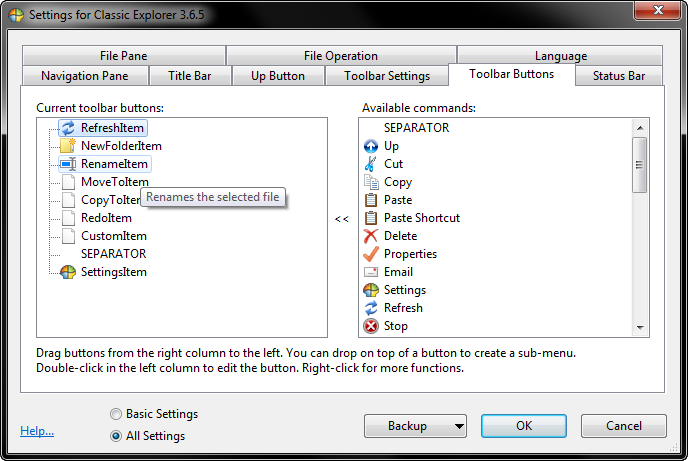The width and height of the screenshot is (688, 461).
Task: Click the Up arrow icon in Available commands
Action: [371, 146]
